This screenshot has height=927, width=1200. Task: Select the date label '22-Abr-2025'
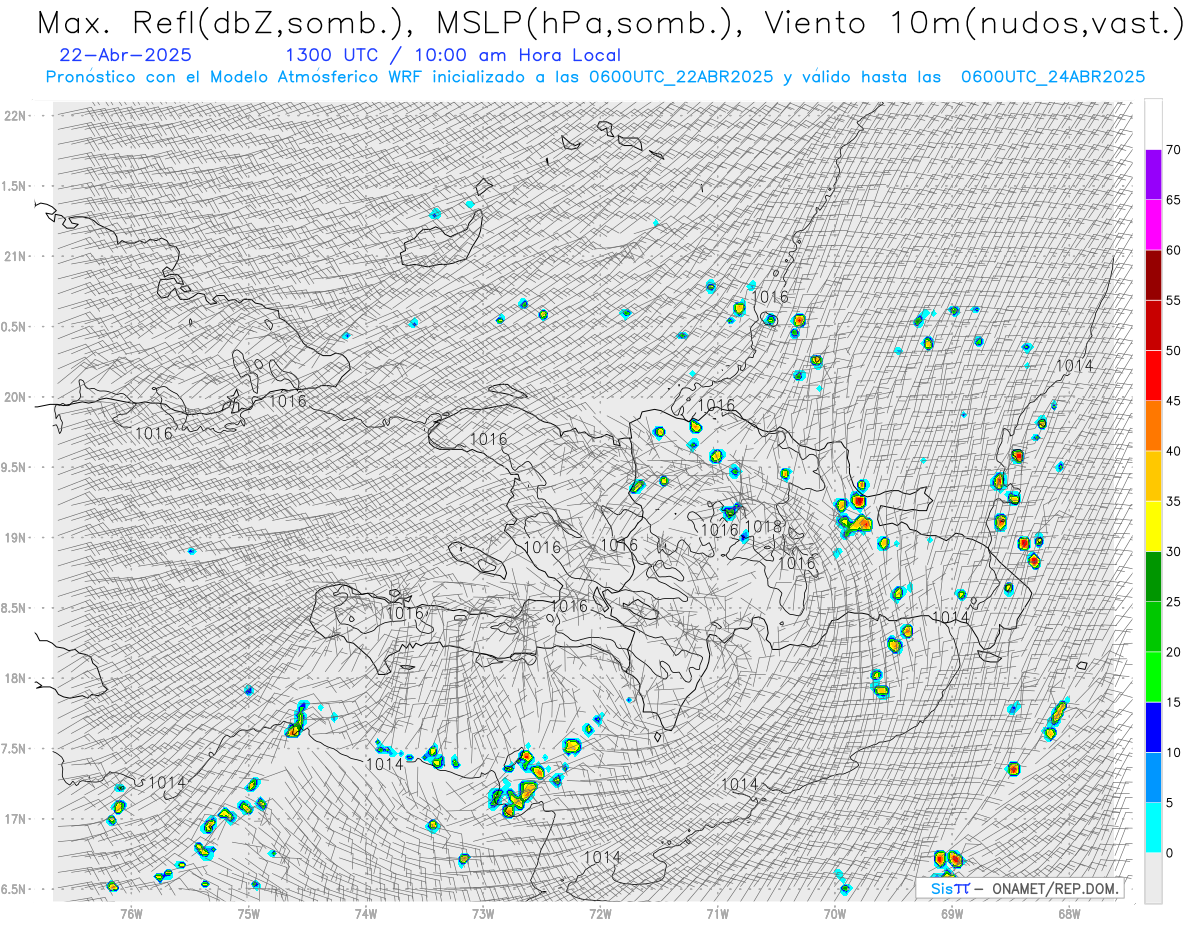coord(126,56)
